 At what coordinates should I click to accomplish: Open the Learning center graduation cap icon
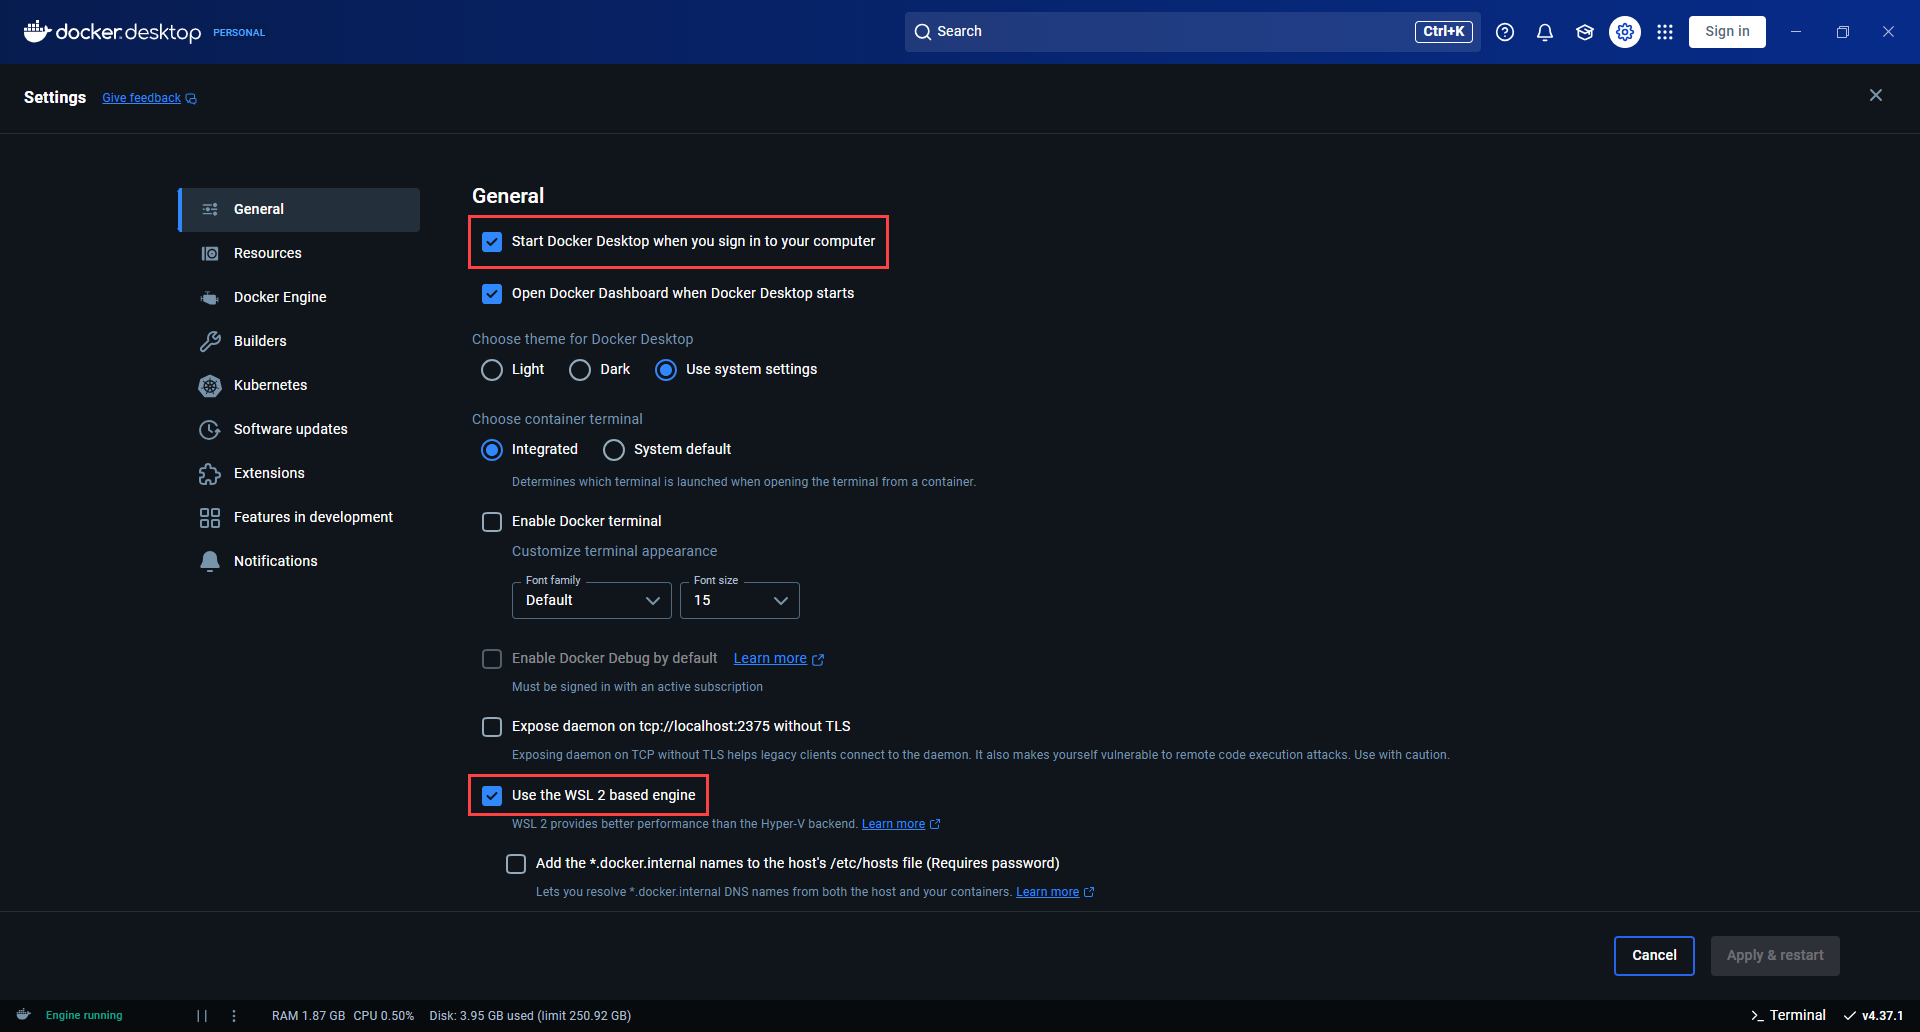pos(1585,32)
